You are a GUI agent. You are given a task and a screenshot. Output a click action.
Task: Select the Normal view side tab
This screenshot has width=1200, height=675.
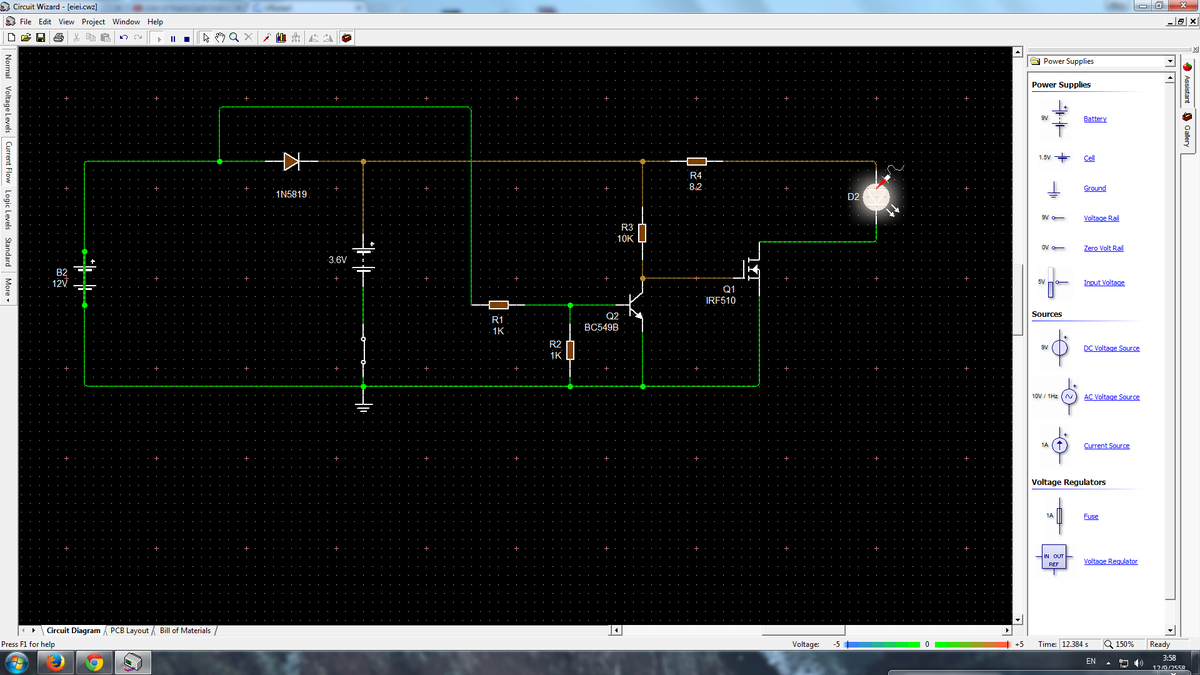pyautogui.click(x=7, y=68)
